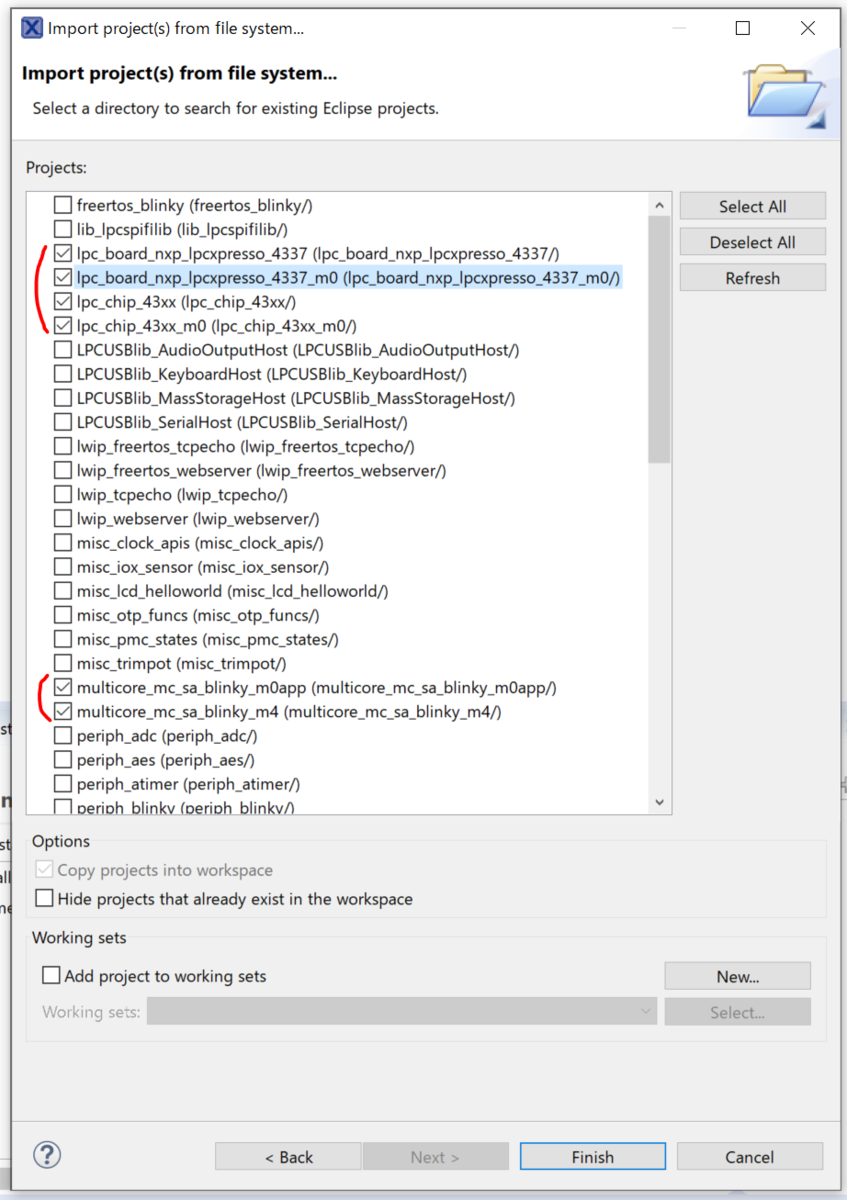This screenshot has width=847, height=1200.
Task: Uncheck multicore_mc_sa_blinky_m0app checkbox
Action: pos(63,687)
